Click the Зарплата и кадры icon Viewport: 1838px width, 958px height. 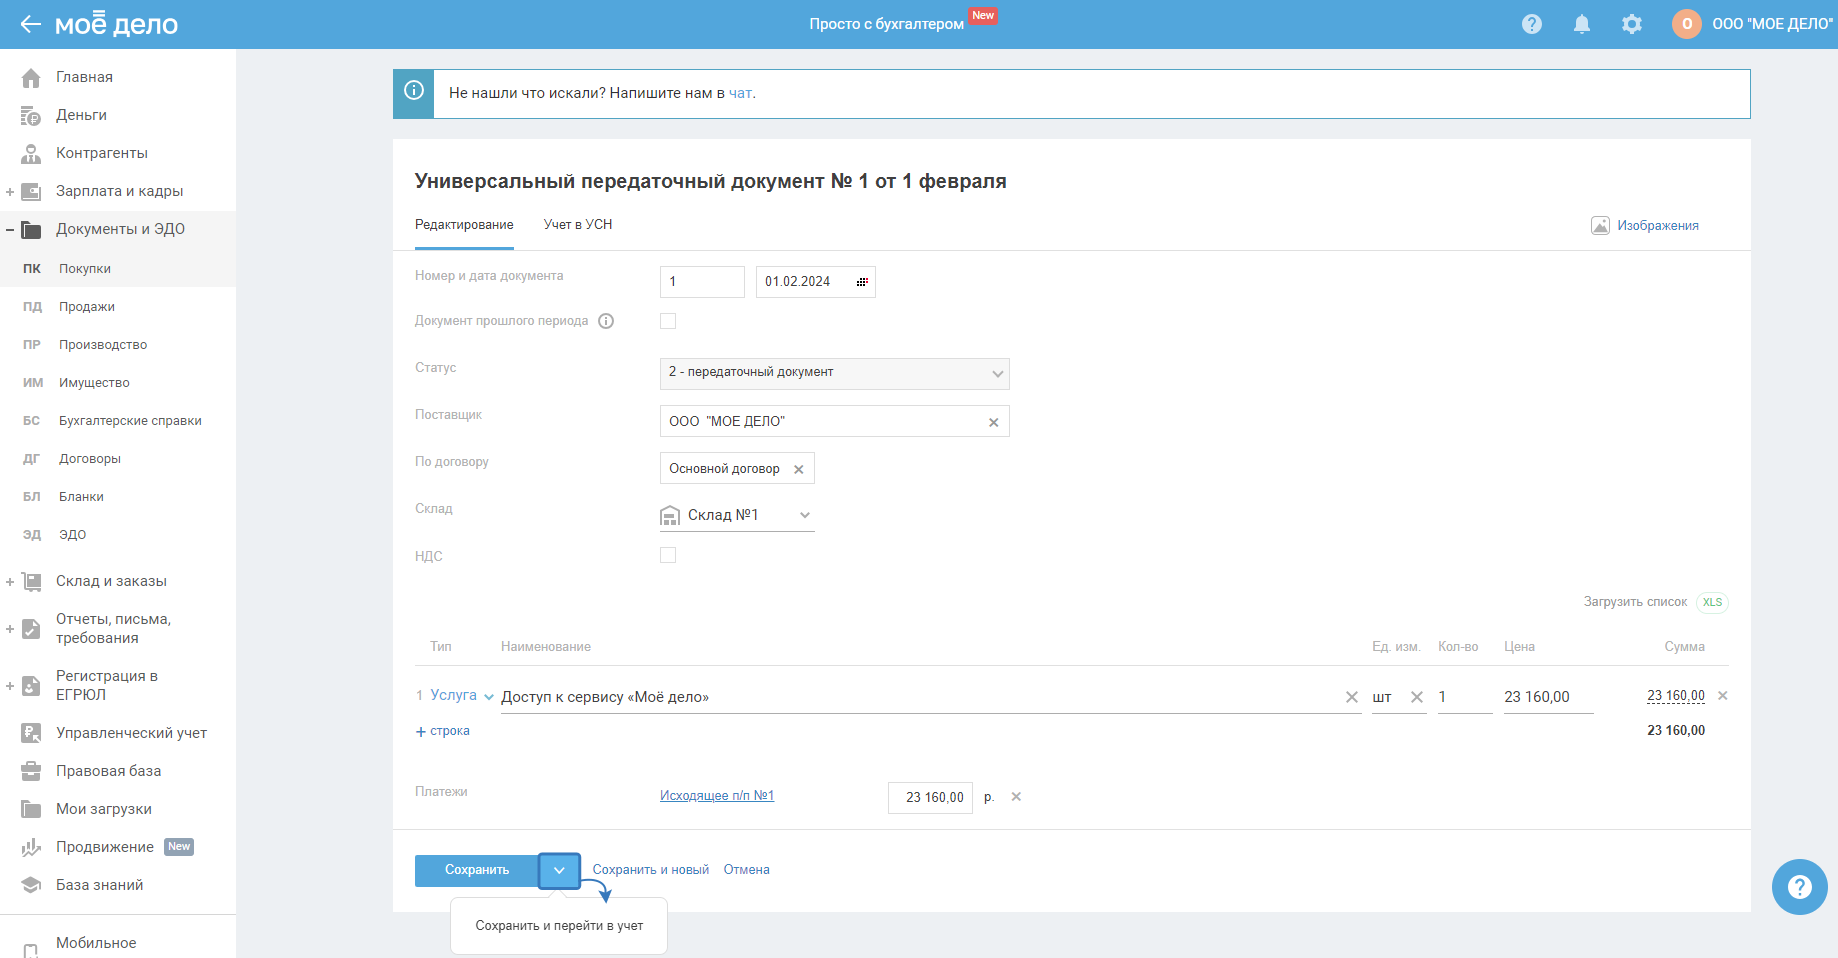31,191
